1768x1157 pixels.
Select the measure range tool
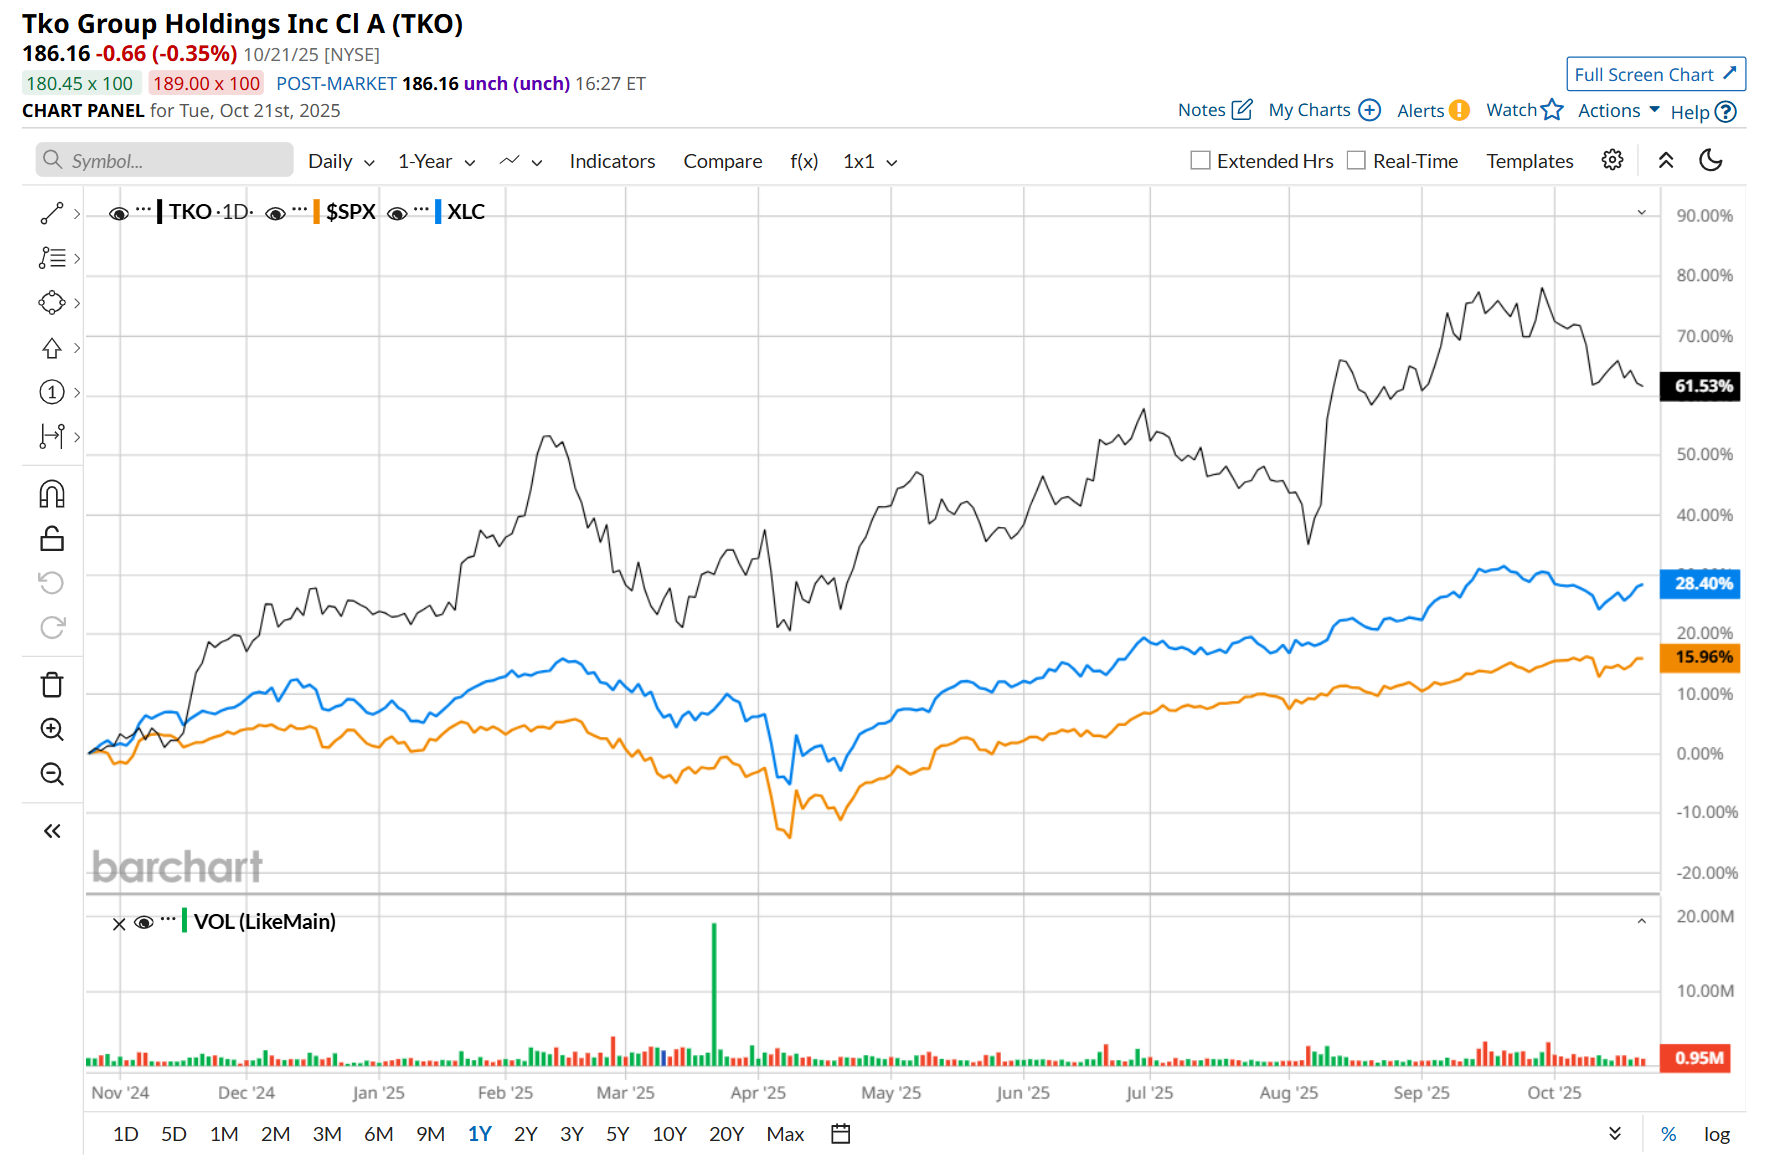click(x=52, y=437)
